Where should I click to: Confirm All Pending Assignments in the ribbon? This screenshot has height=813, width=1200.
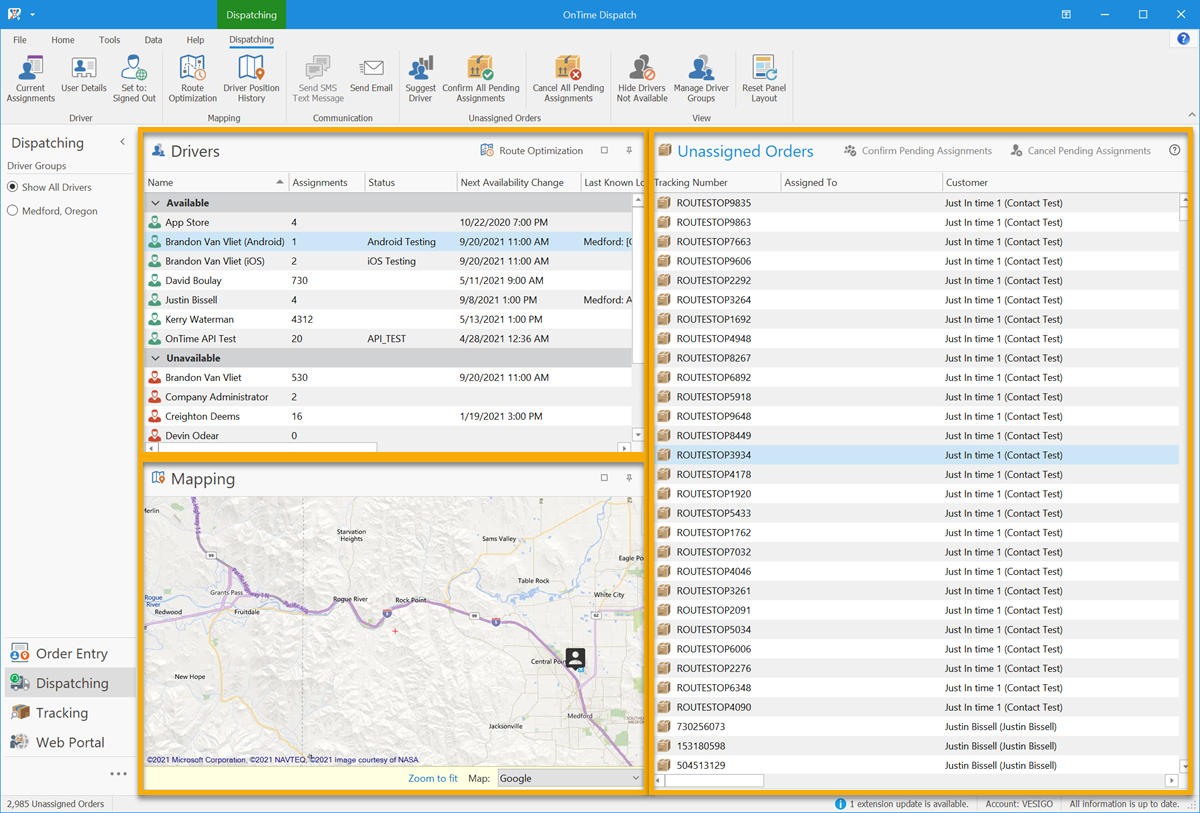[481, 79]
